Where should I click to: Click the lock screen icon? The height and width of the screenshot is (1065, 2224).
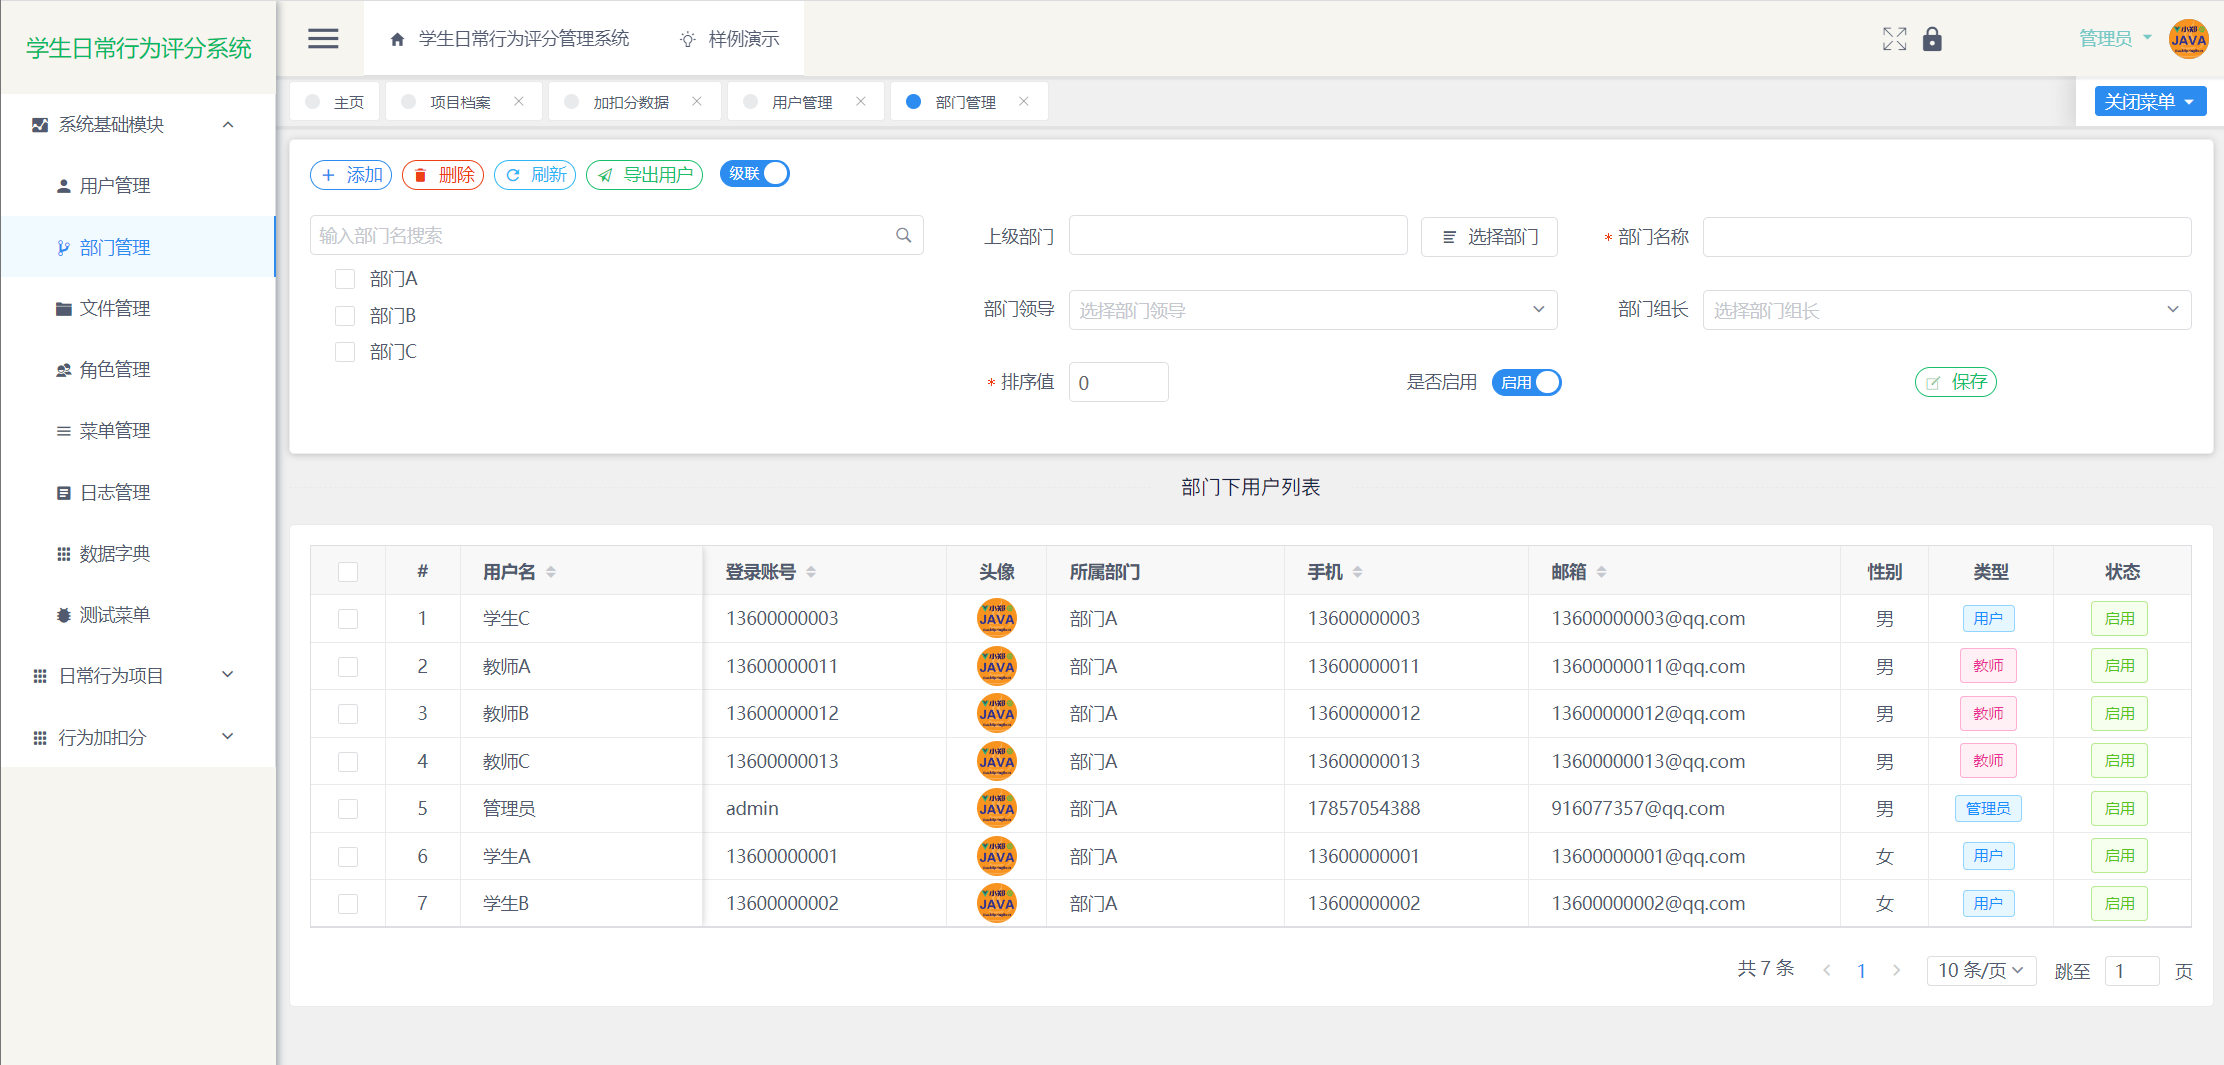pyautogui.click(x=1932, y=39)
